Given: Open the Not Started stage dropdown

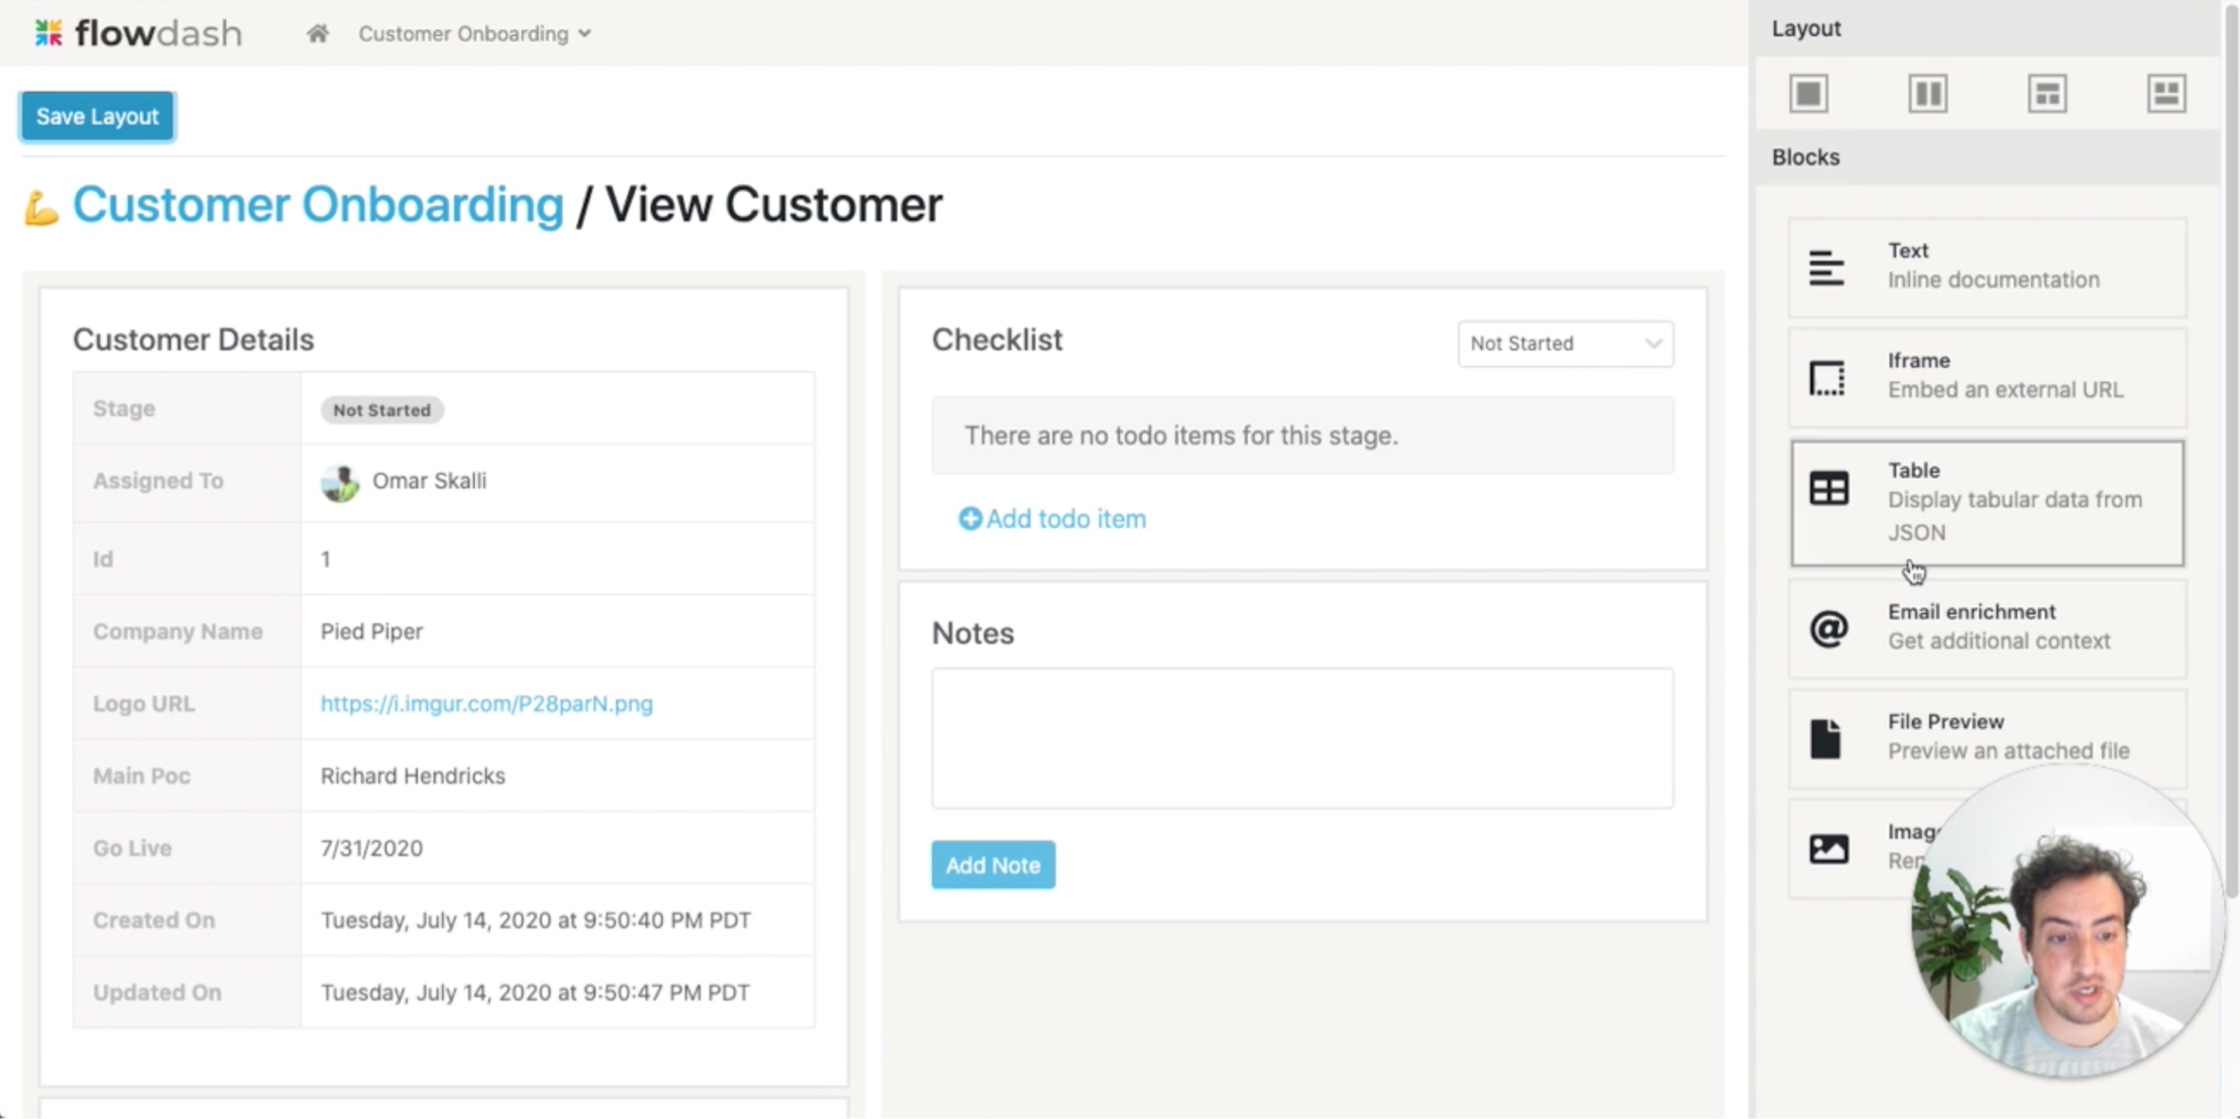Looking at the screenshot, I should [x=1564, y=344].
